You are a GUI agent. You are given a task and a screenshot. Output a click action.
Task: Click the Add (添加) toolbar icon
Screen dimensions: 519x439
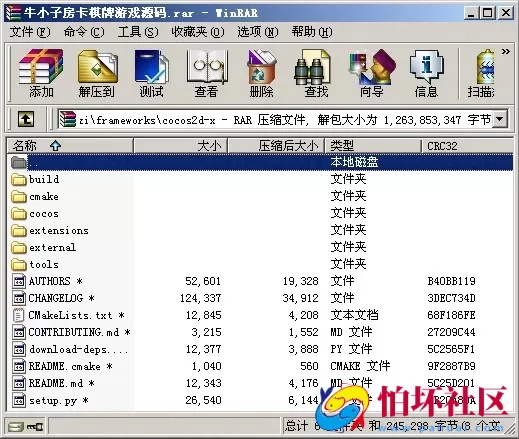tap(41, 73)
